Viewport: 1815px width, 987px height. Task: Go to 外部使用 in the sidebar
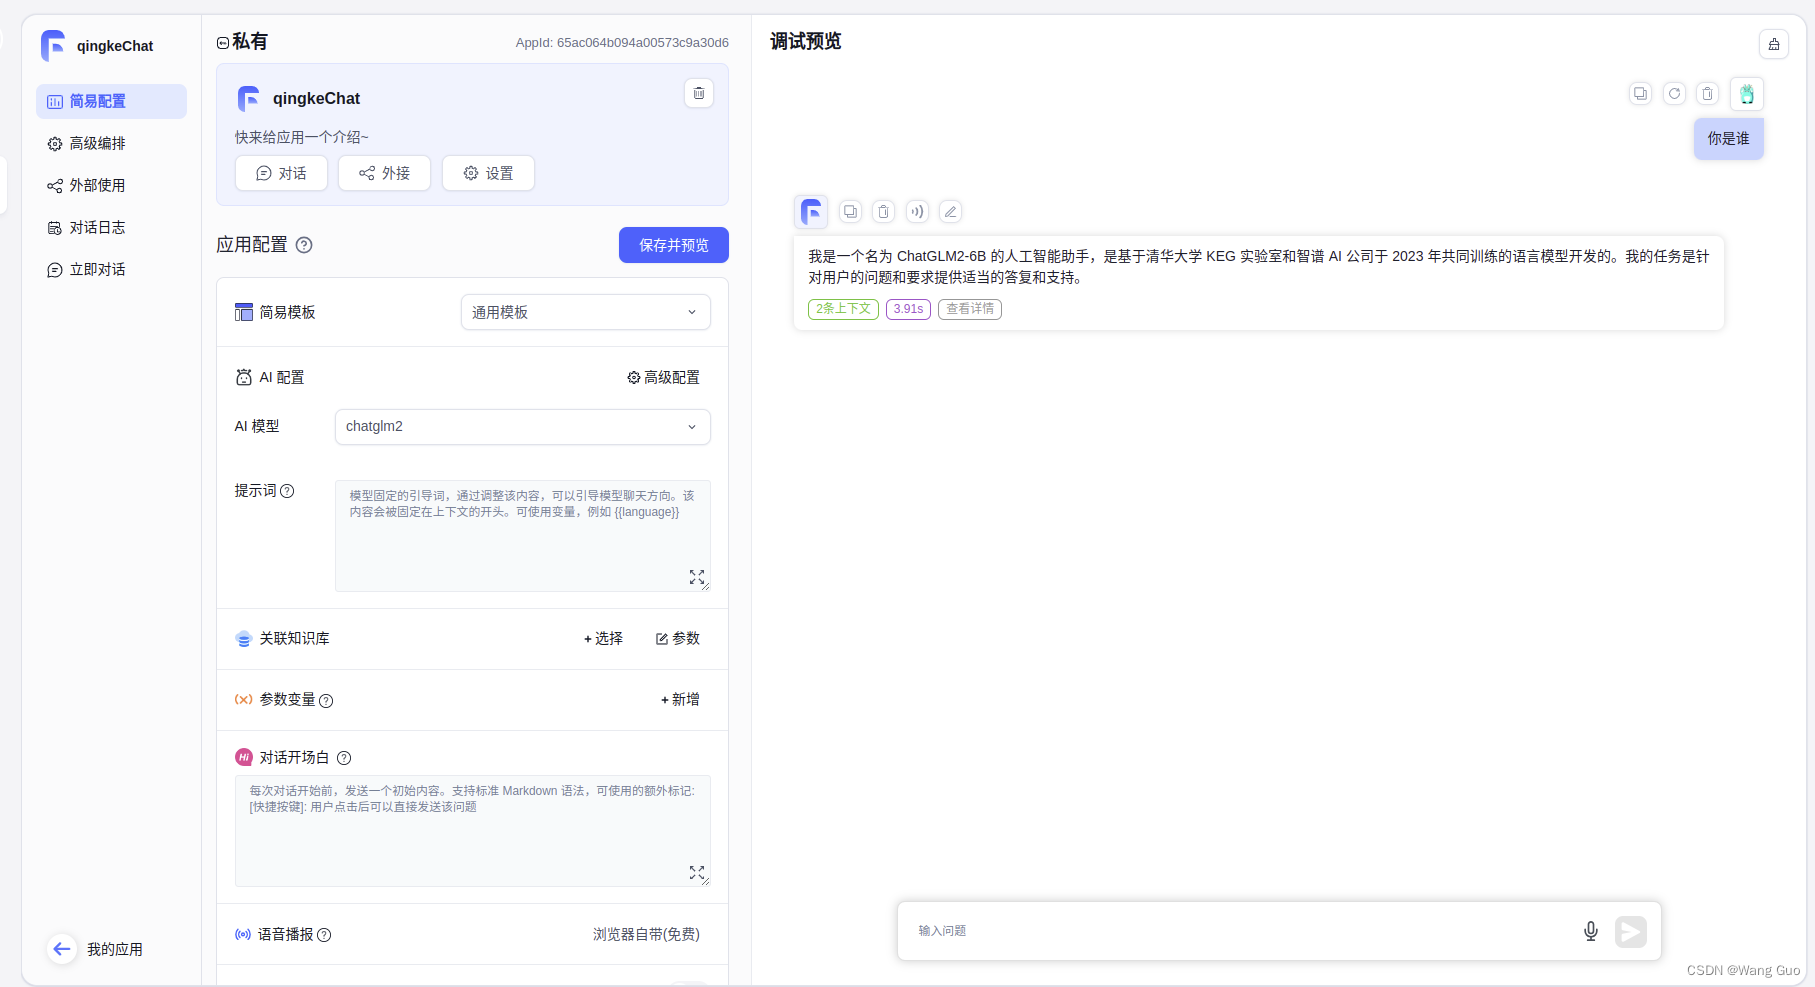tap(111, 185)
